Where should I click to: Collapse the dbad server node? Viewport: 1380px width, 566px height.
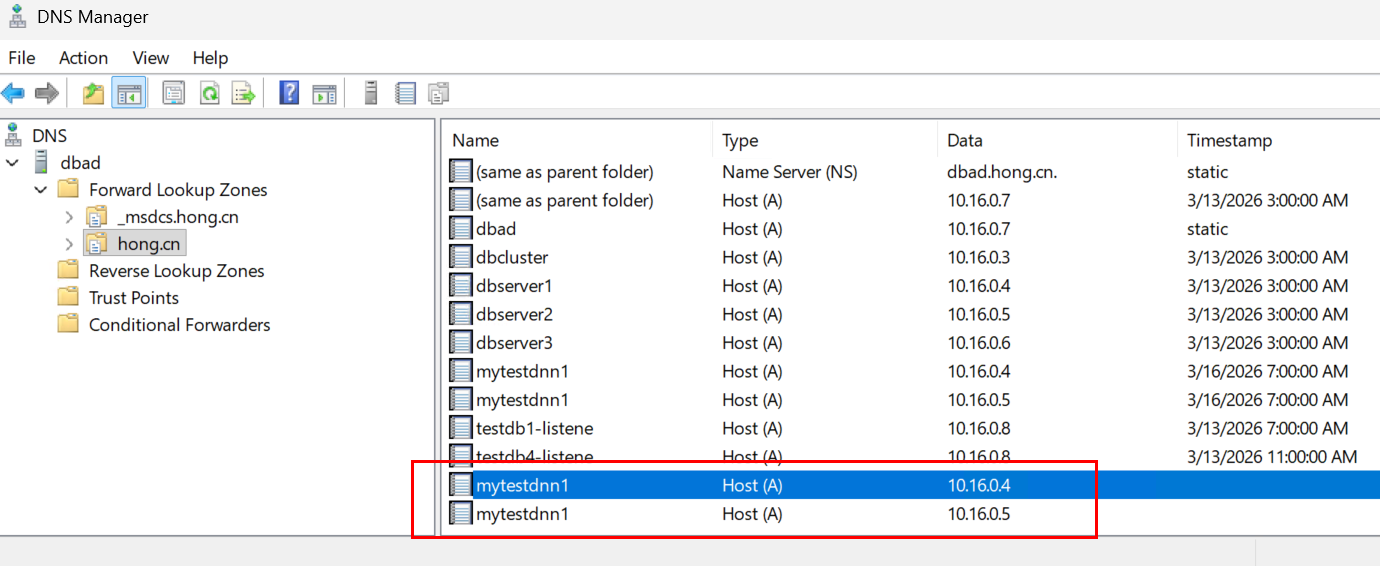(x=13, y=163)
